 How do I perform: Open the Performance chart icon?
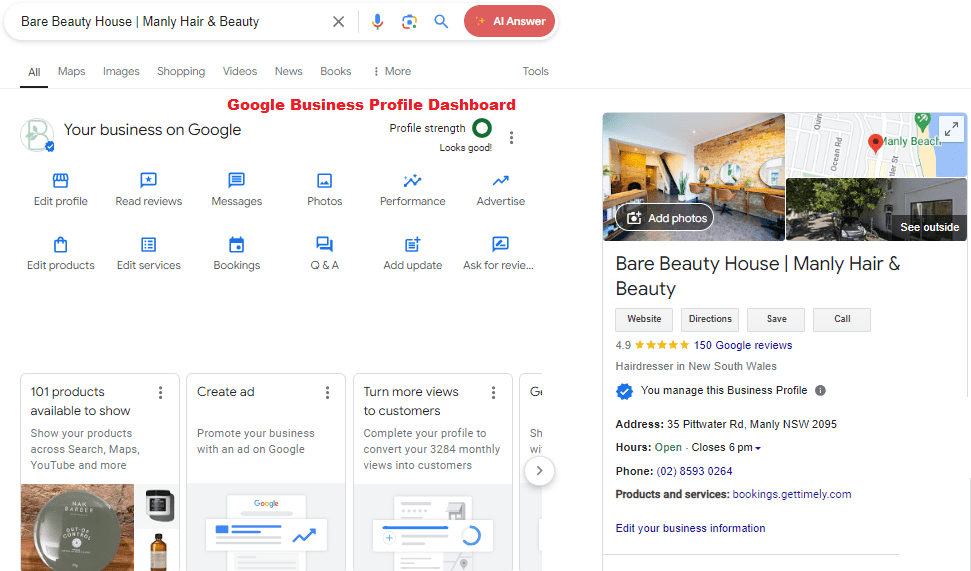[x=412, y=180]
